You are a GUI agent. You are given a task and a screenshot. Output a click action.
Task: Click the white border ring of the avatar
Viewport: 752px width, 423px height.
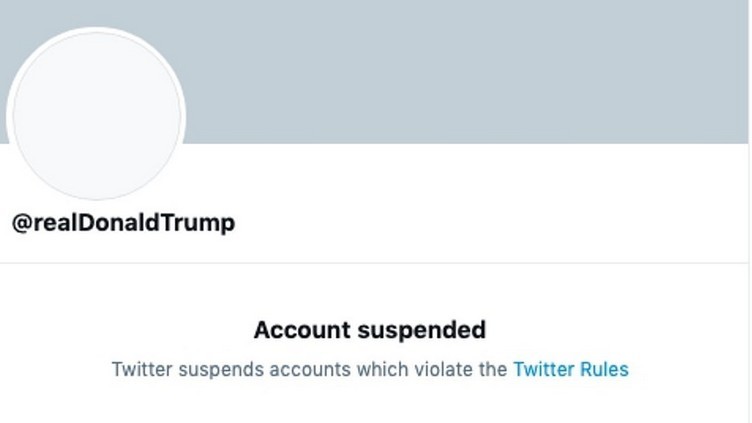(95, 30)
